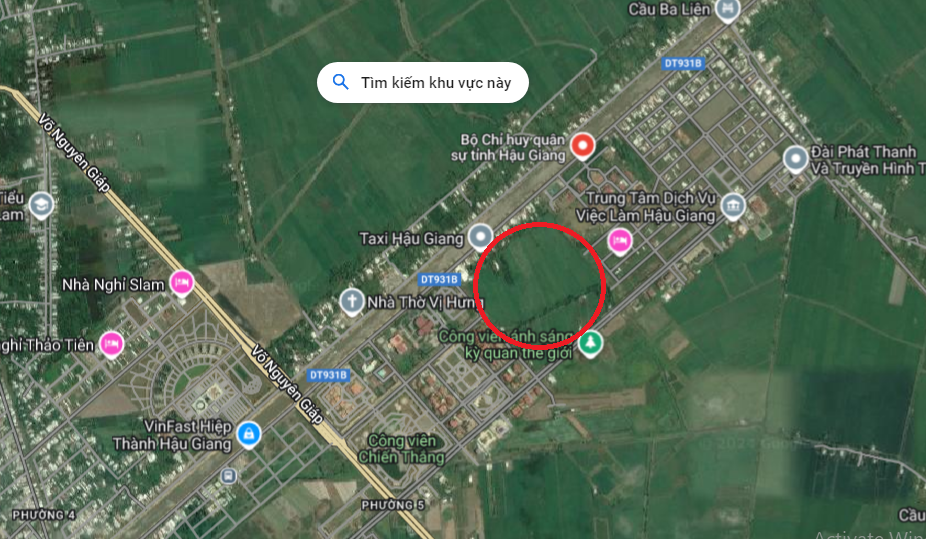Open VinFast Hiệp Thành Hậu Giang pin
The height and width of the screenshot is (539, 926).
click(x=249, y=434)
